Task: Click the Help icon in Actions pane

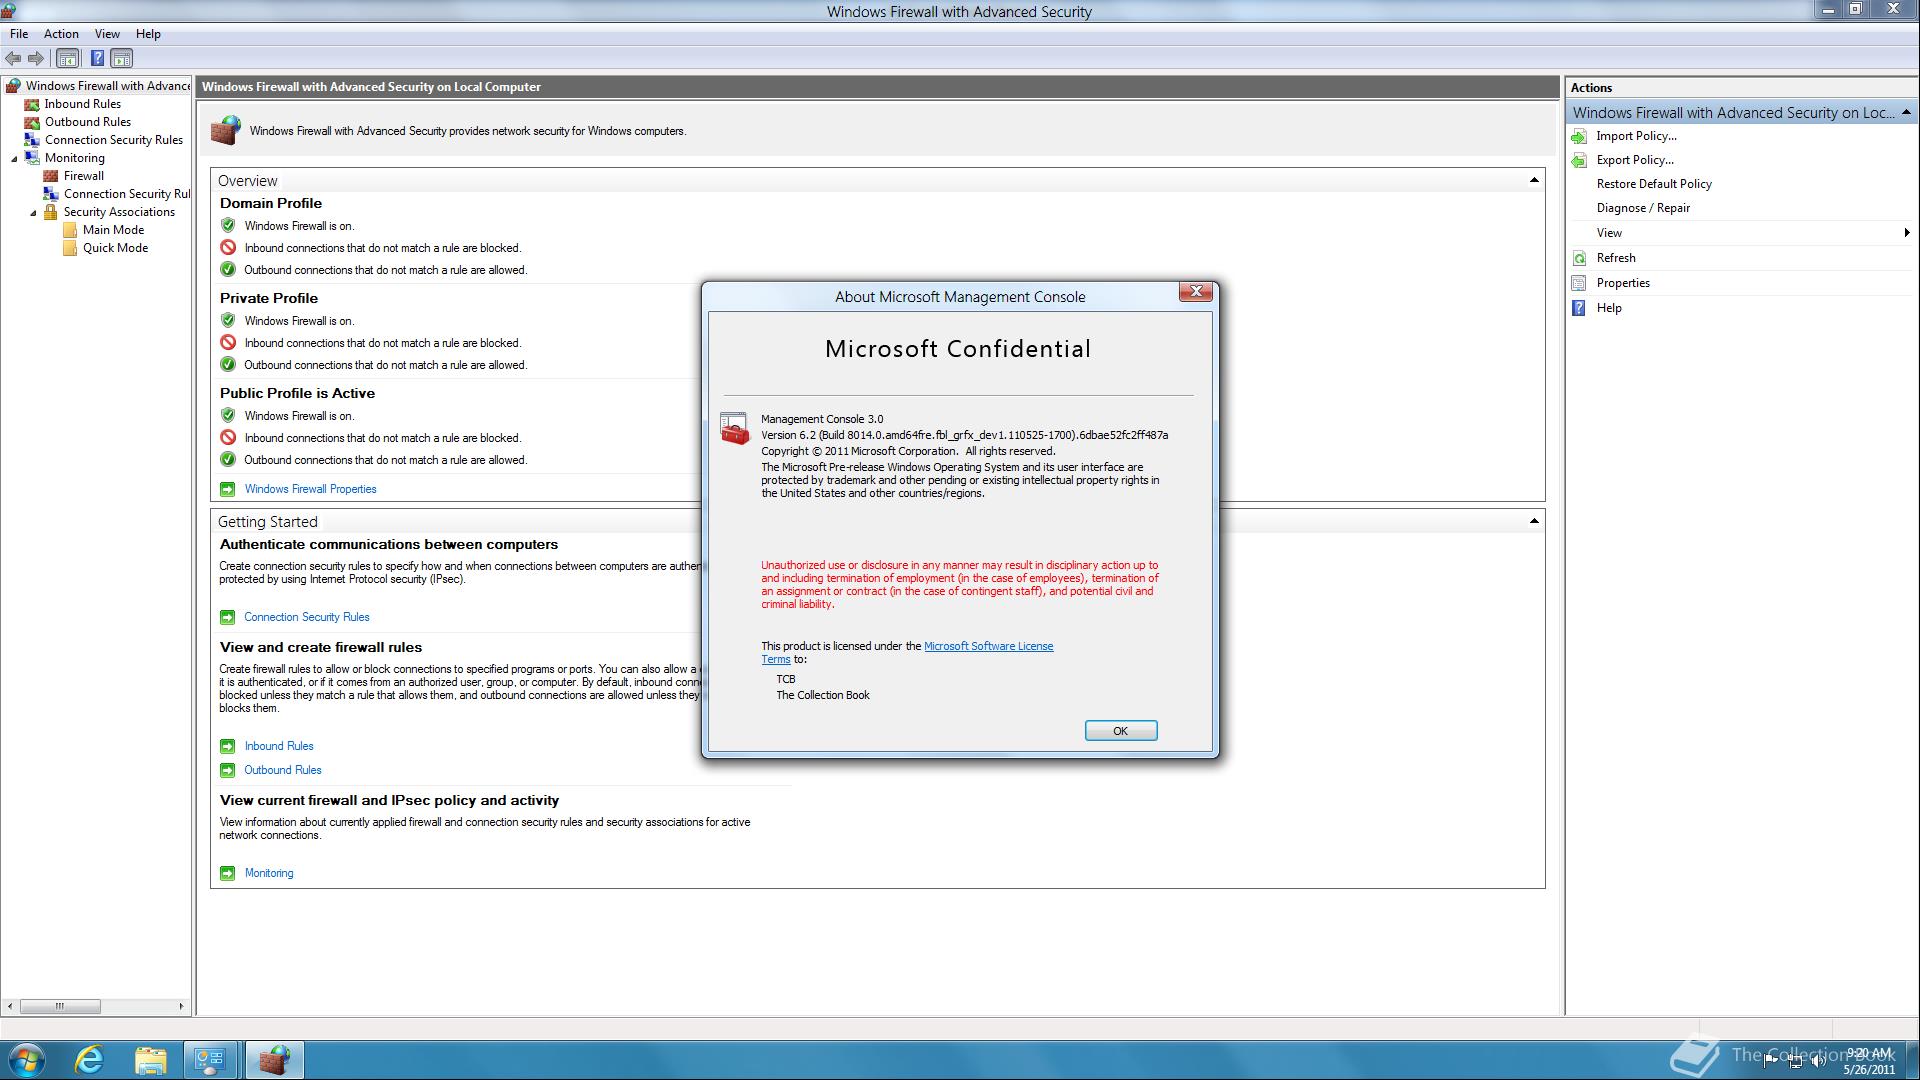Action: (1579, 308)
